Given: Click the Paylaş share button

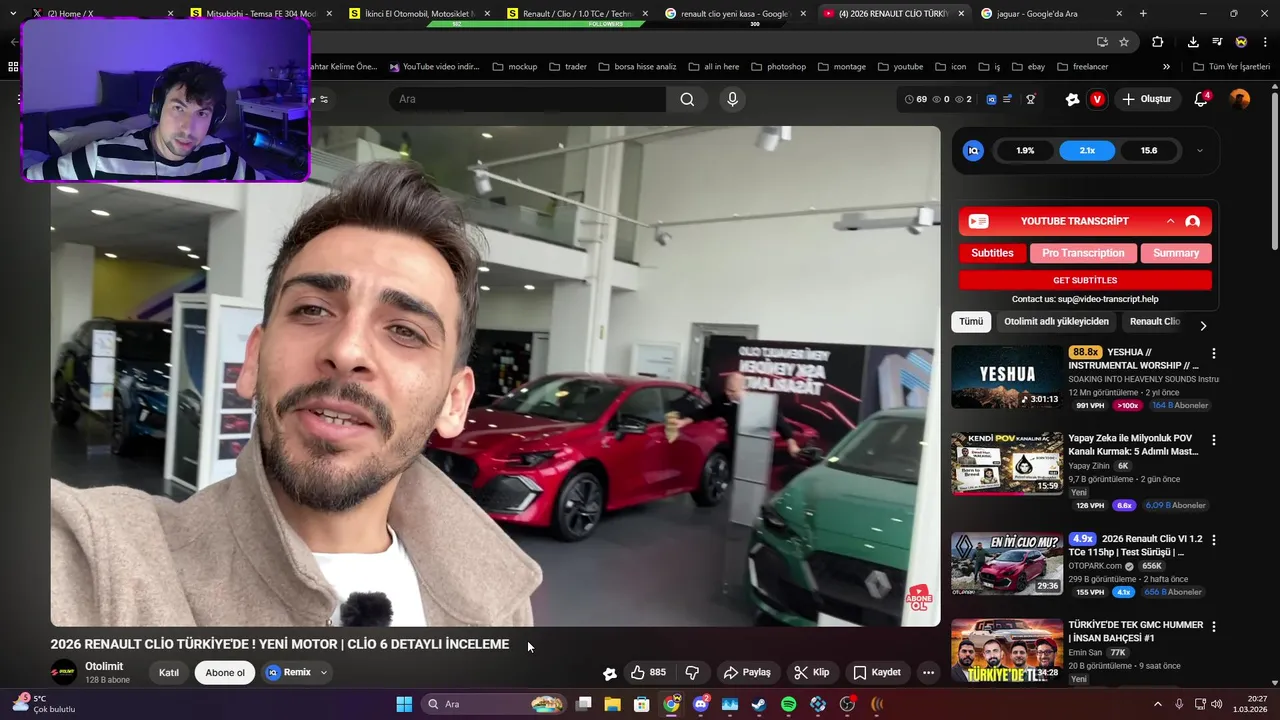Looking at the screenshot, I should tap(747, 672).
